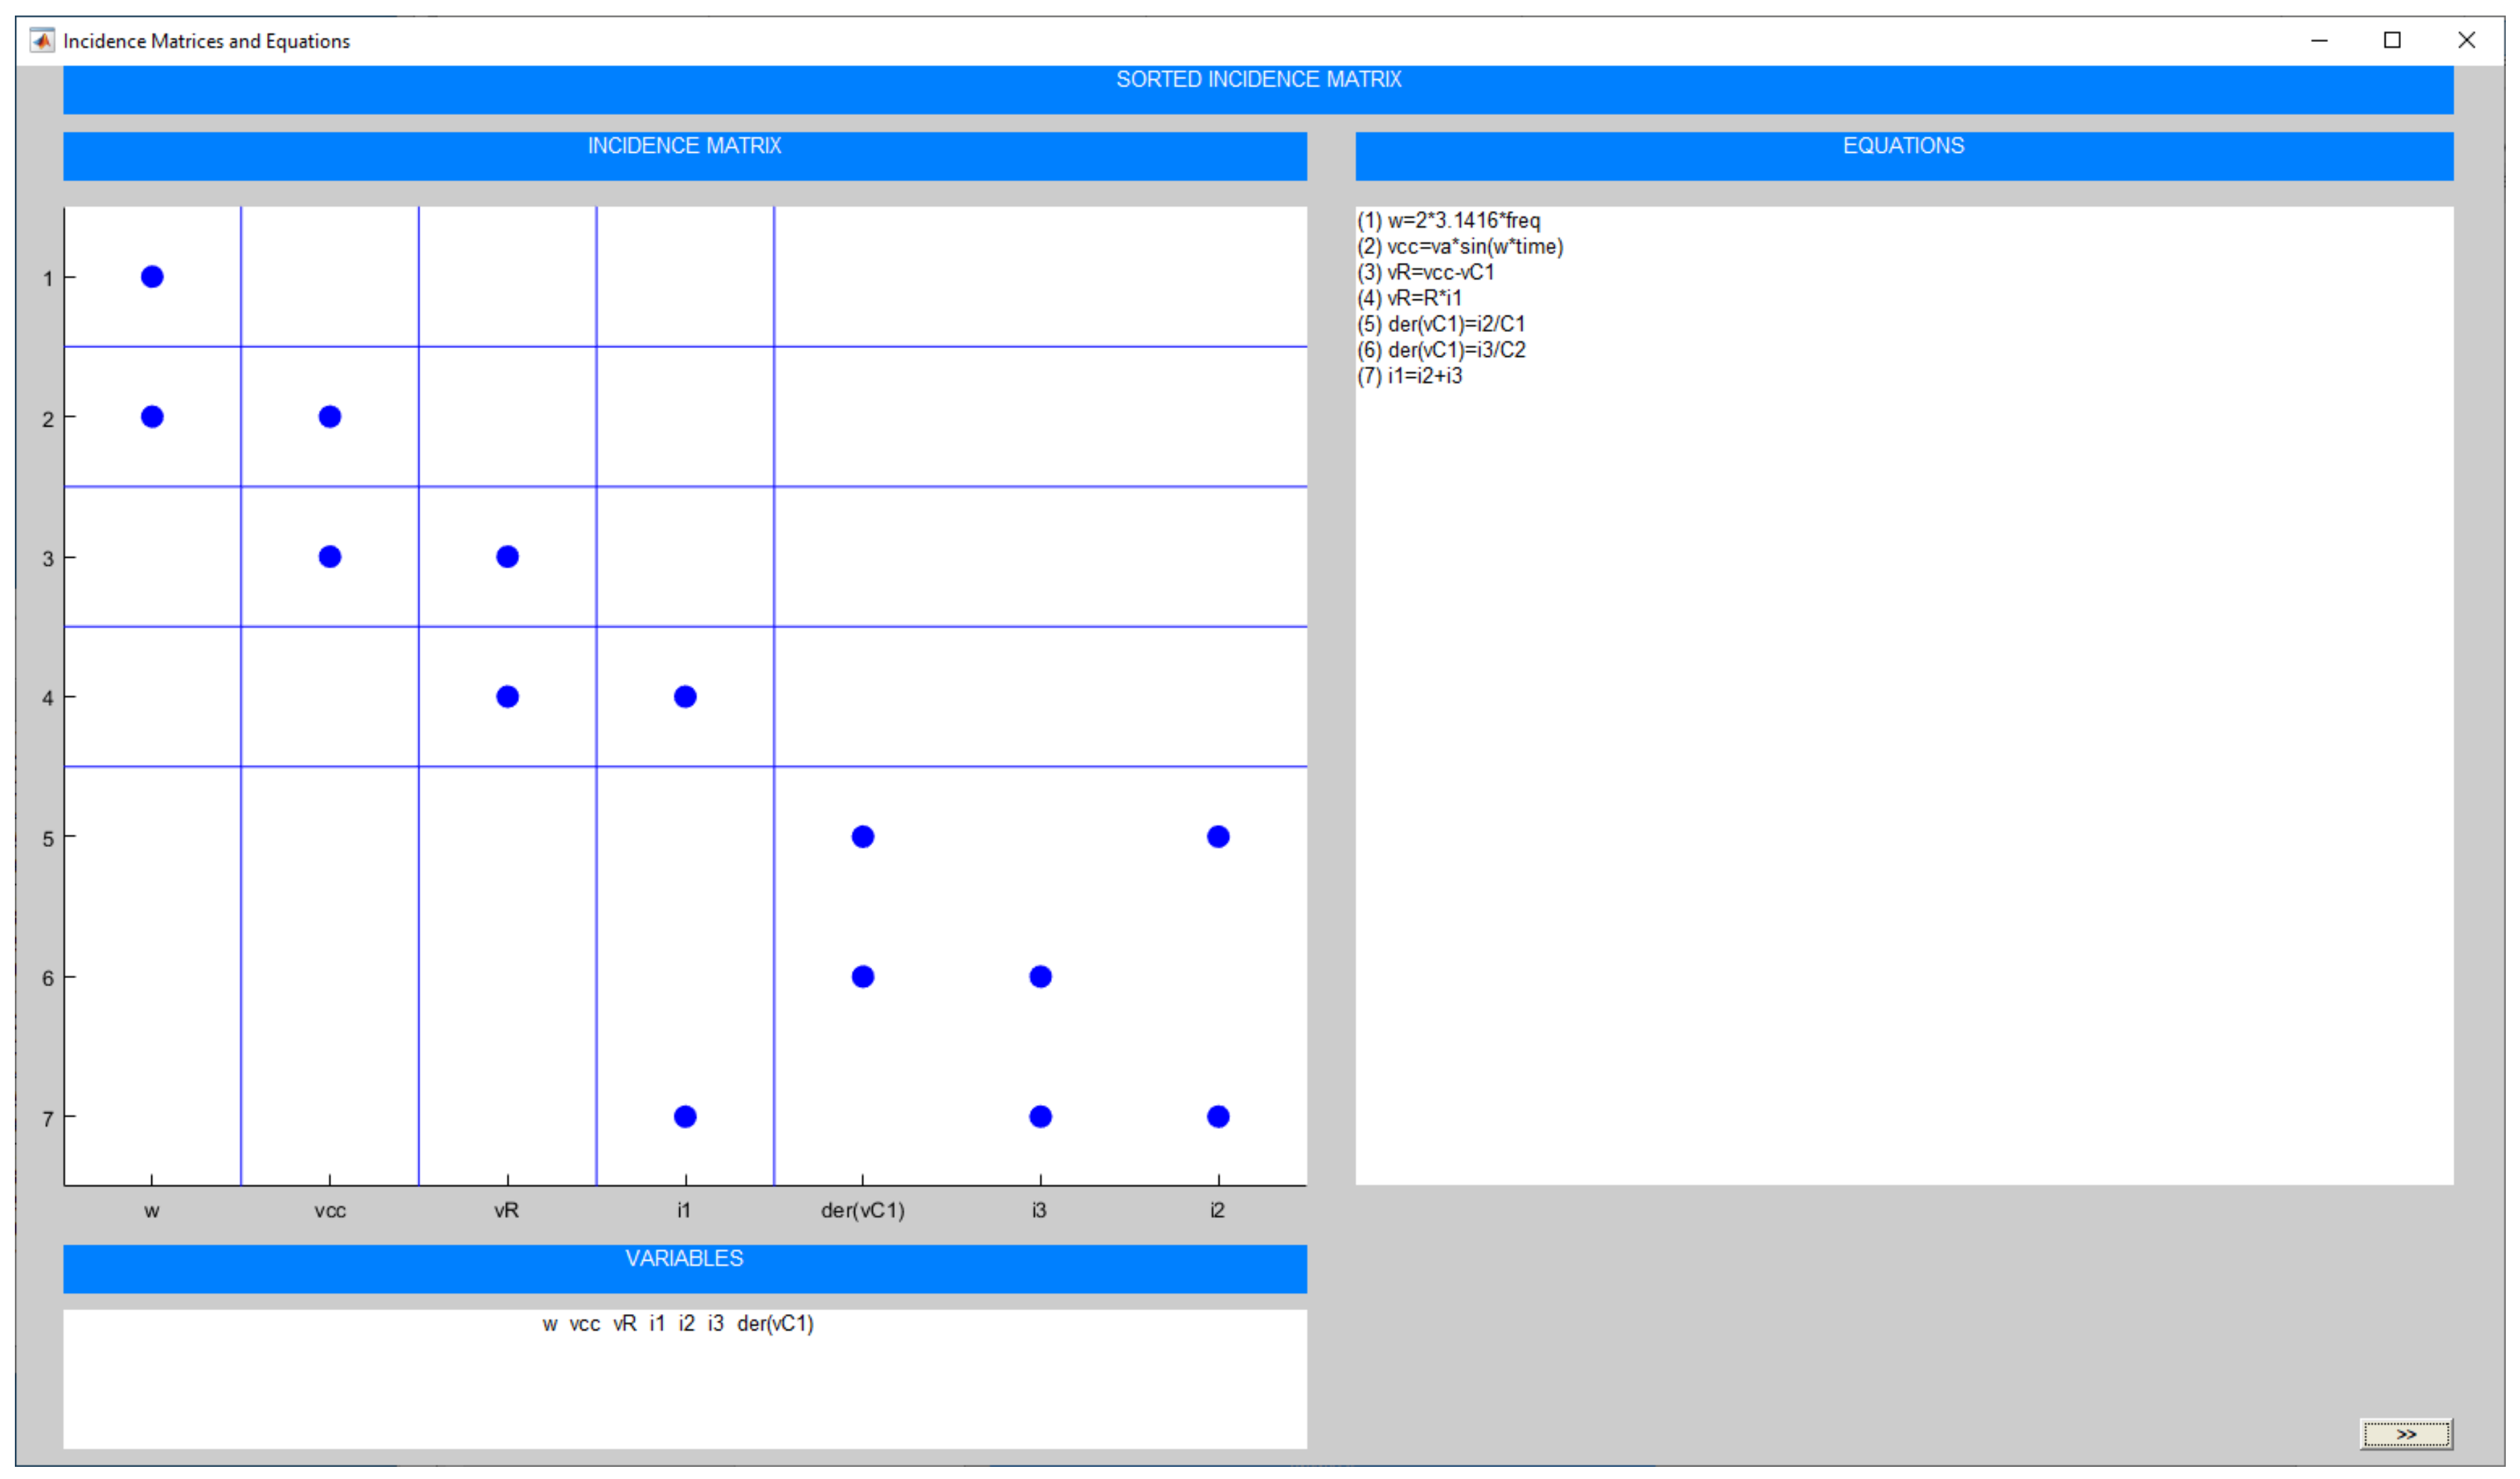This screenshot has height=1479, width=2520.
Task: Click the dot at row 3, column vR
Action: click(x=508, y=557)
